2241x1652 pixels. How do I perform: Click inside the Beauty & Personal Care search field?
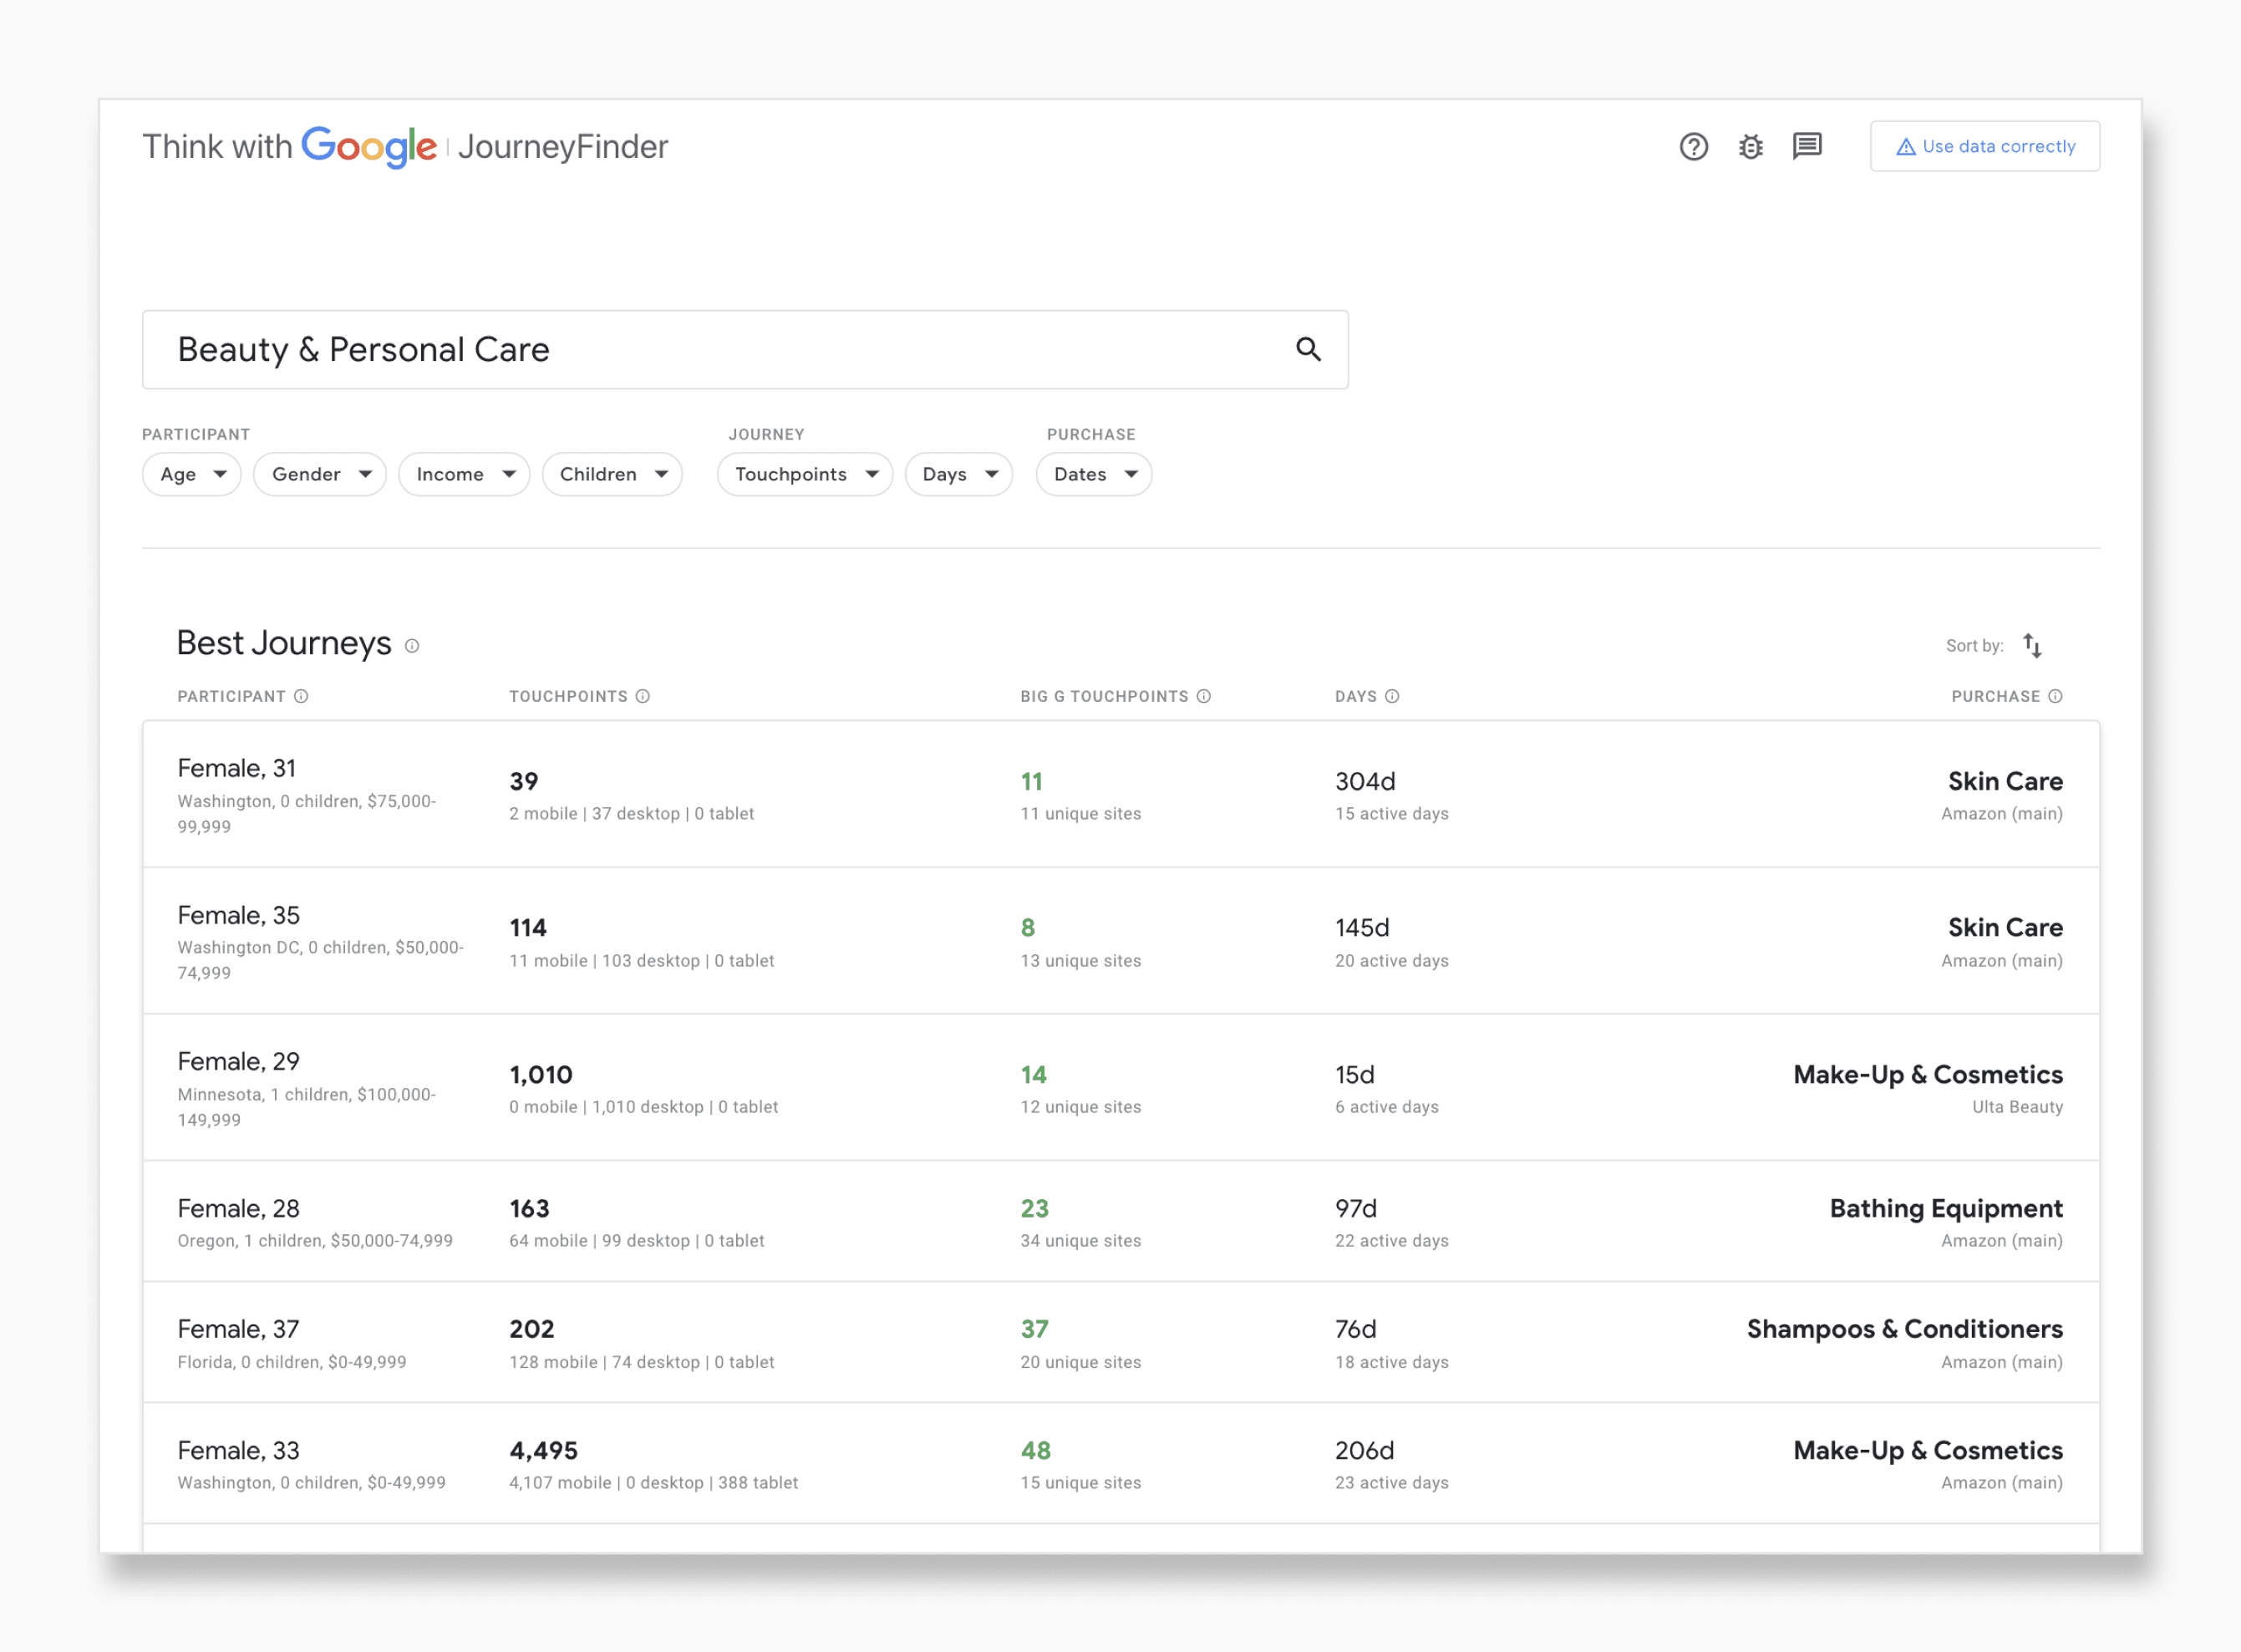(600, 350)
